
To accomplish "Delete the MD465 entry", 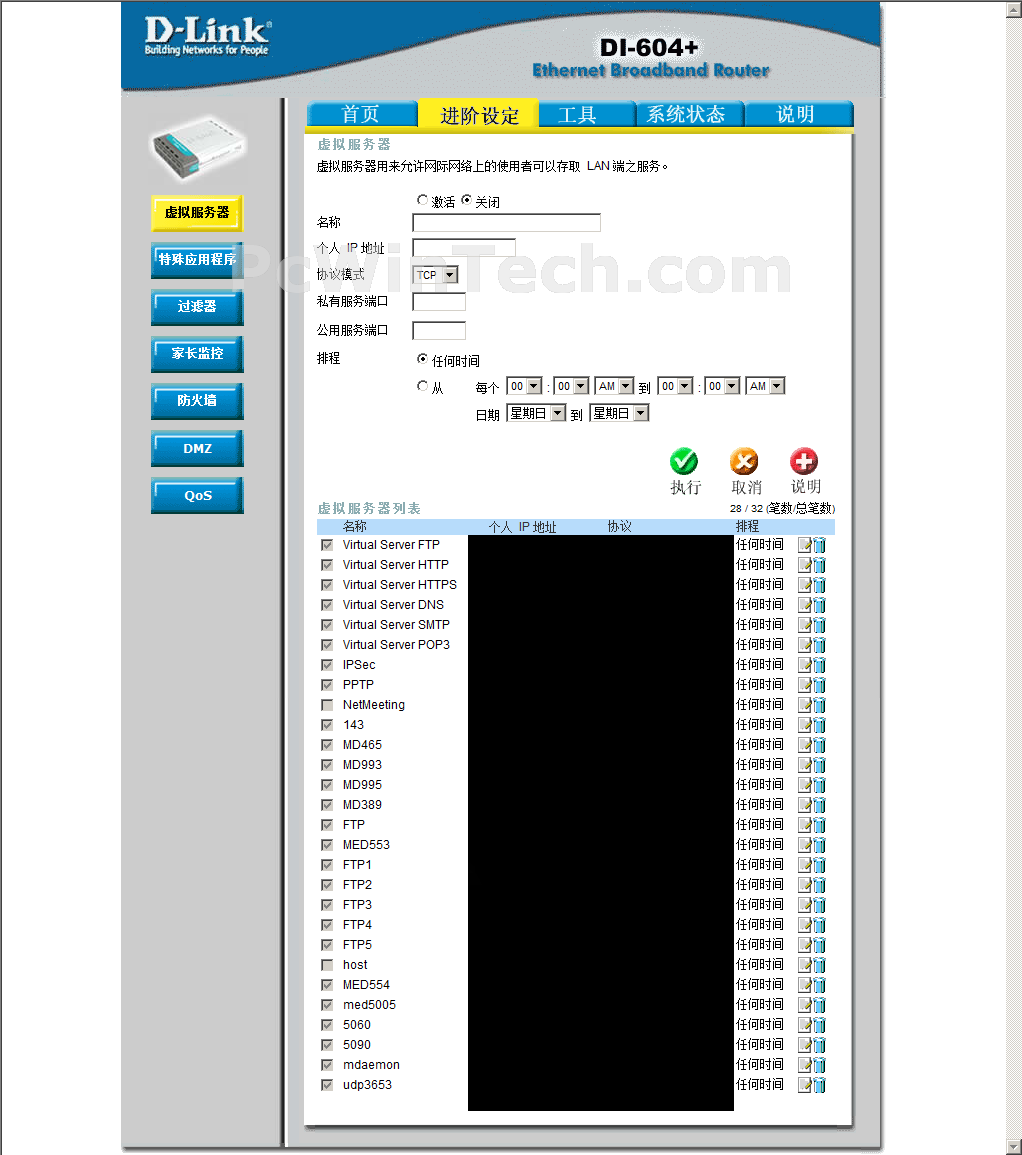I will (819, 745).
